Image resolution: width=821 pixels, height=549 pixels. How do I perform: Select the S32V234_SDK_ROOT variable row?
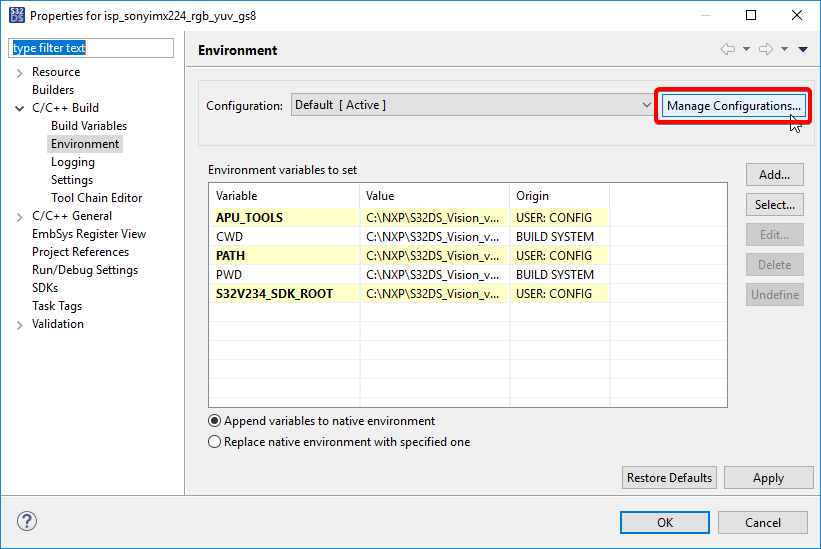pos(468,294)
